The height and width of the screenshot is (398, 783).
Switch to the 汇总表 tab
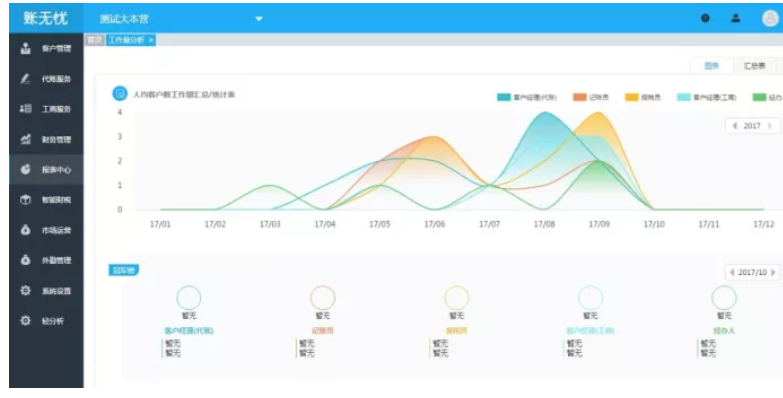click(754, 66)
